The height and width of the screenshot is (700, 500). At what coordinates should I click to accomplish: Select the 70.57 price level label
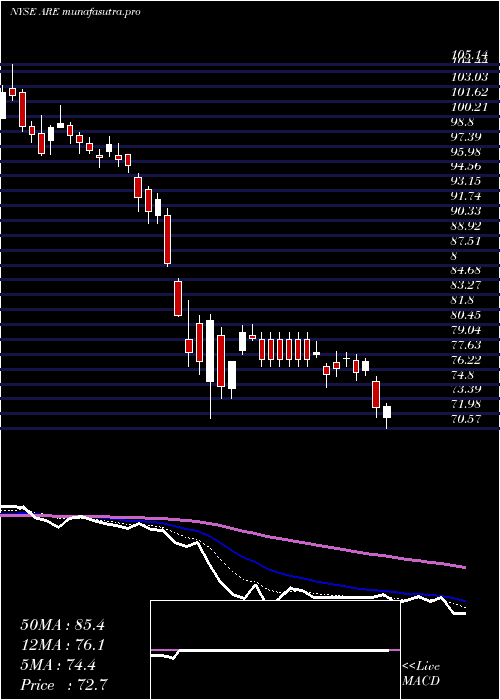(466, 419)
